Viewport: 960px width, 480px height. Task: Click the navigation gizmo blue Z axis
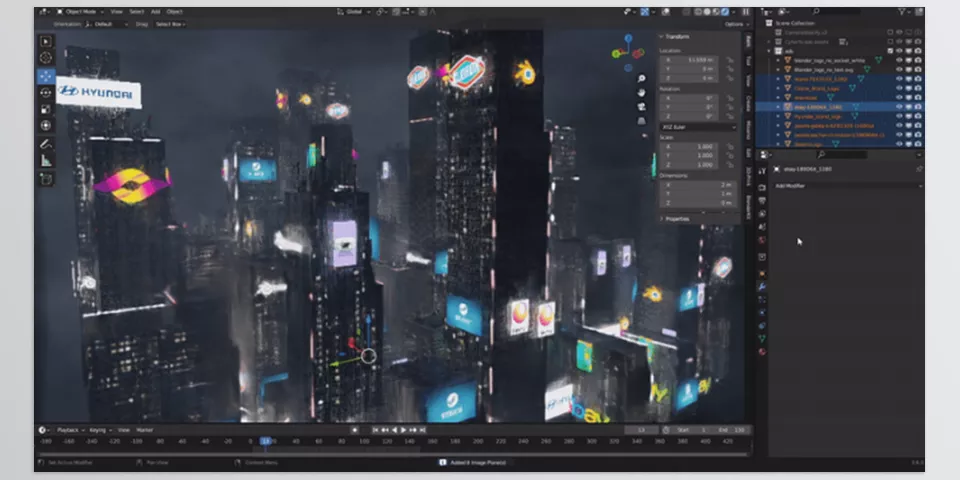tap(628, 39)
